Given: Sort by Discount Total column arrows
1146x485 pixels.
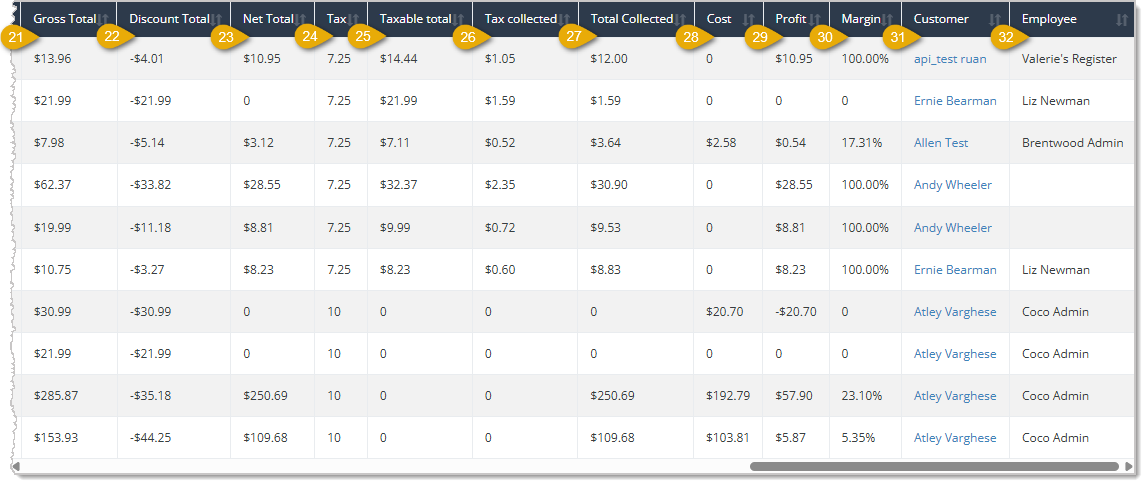Looking at the screenshot, I should pyautogui.click(x=216, y=19).
